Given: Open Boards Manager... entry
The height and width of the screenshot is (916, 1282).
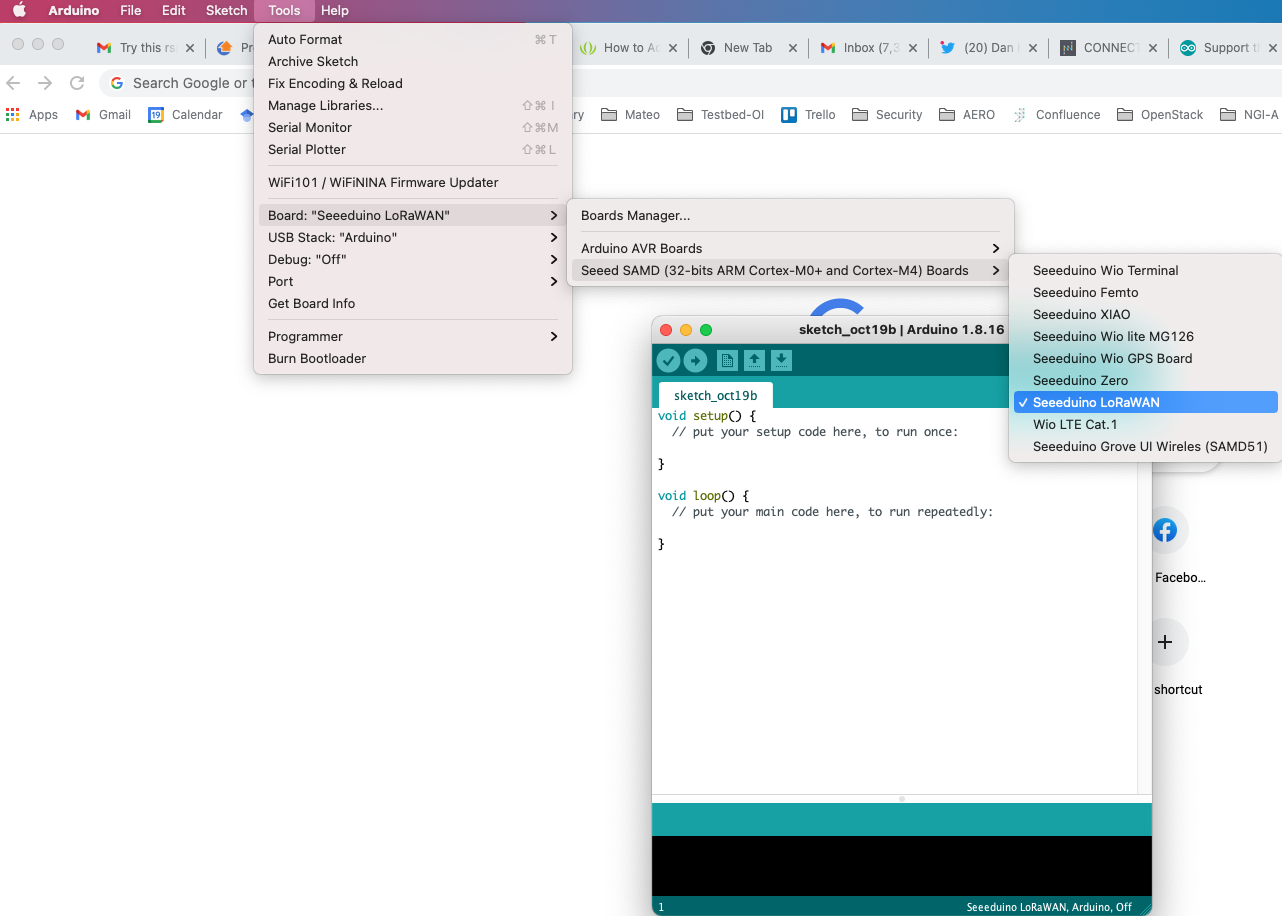Looking at the screenshot, I should pyautogui.click(x=635, y=215).
